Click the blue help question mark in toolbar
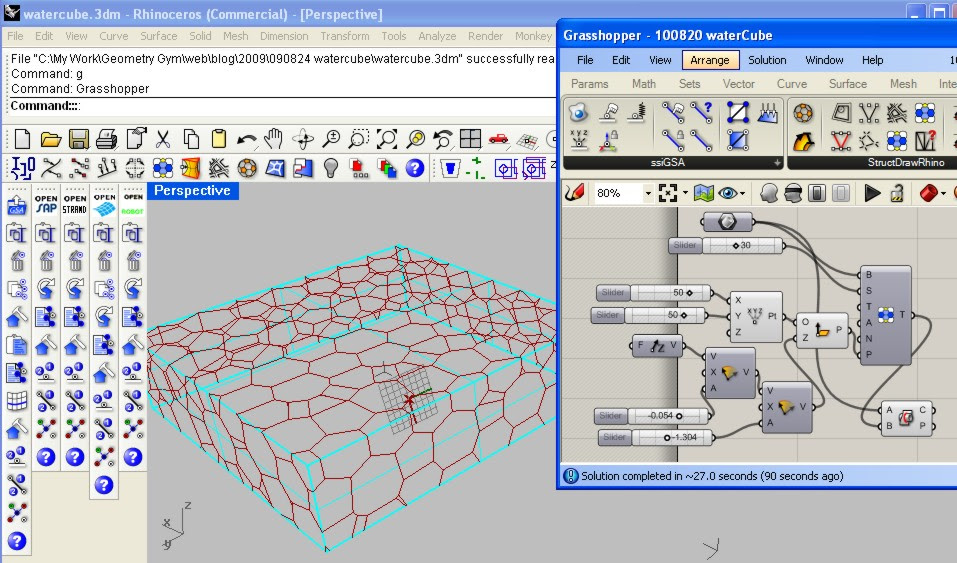Viewport: 957px width, 563px height. pos(415,167)
